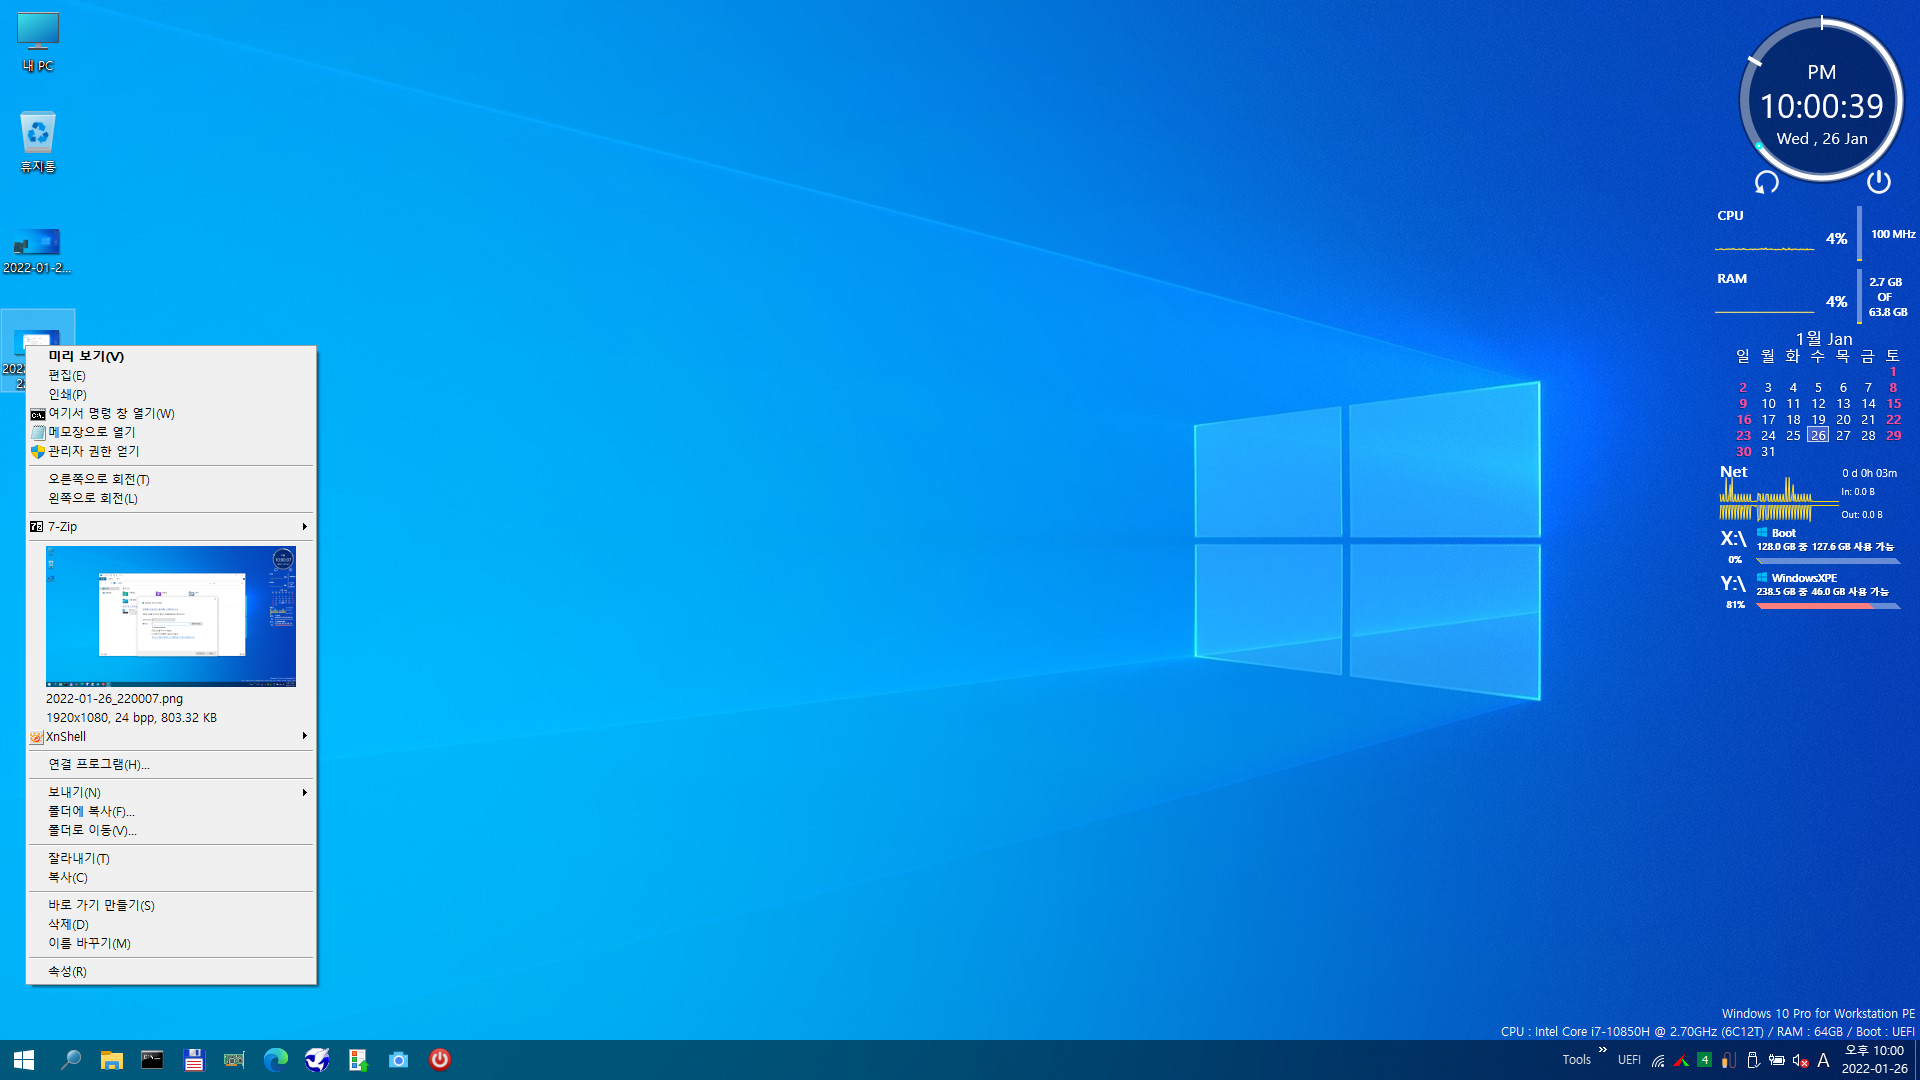
Task: Choose 삭제(D) in context menu
Action: coord(171,924)
